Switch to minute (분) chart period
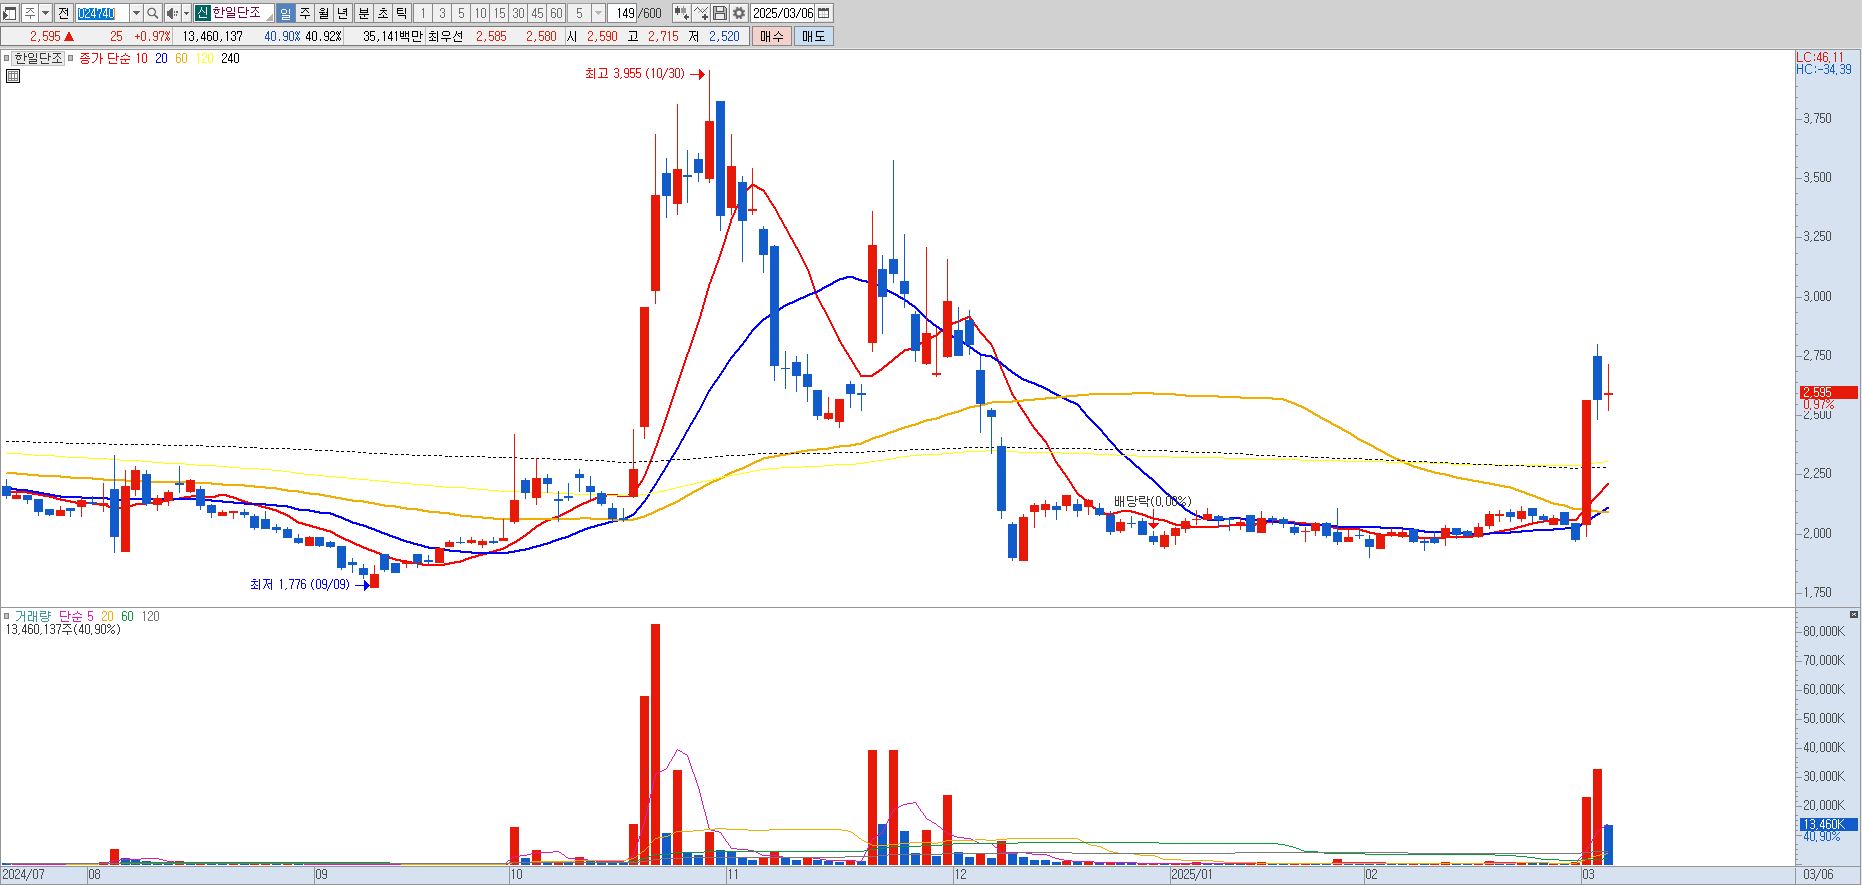The height and width of the screenshot is (885, 1862). click(364, 13)
